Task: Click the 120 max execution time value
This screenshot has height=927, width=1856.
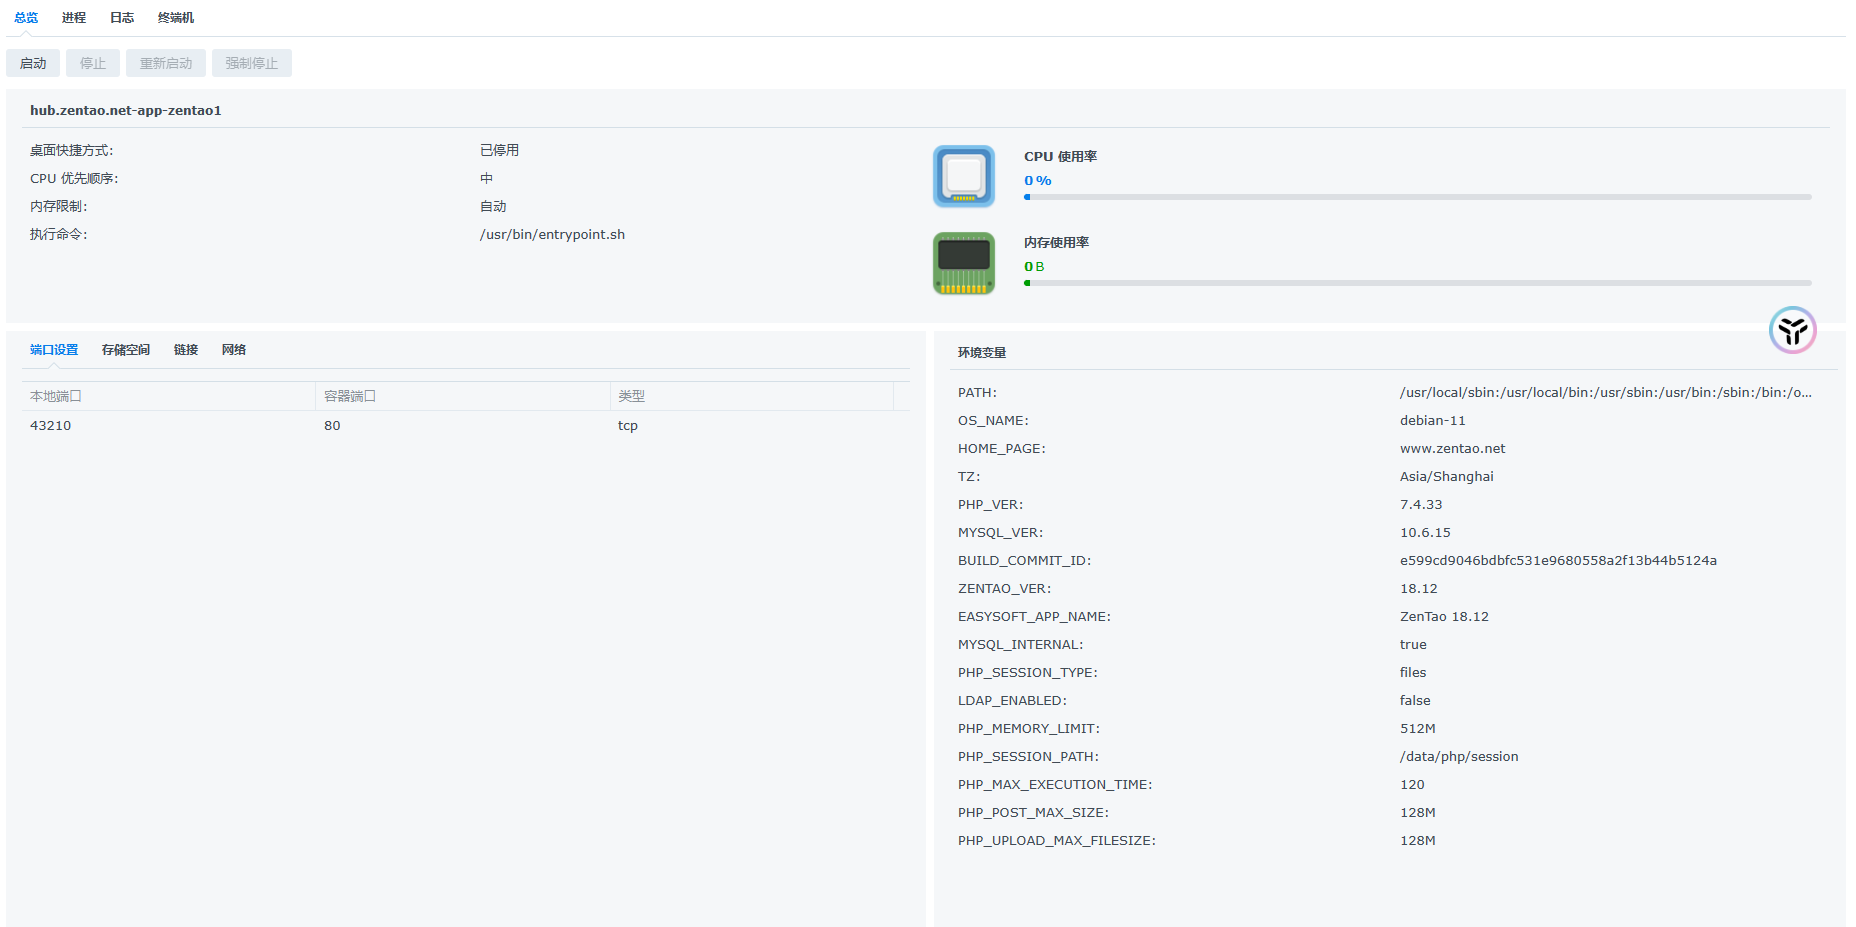Action: pos(1412,784)
